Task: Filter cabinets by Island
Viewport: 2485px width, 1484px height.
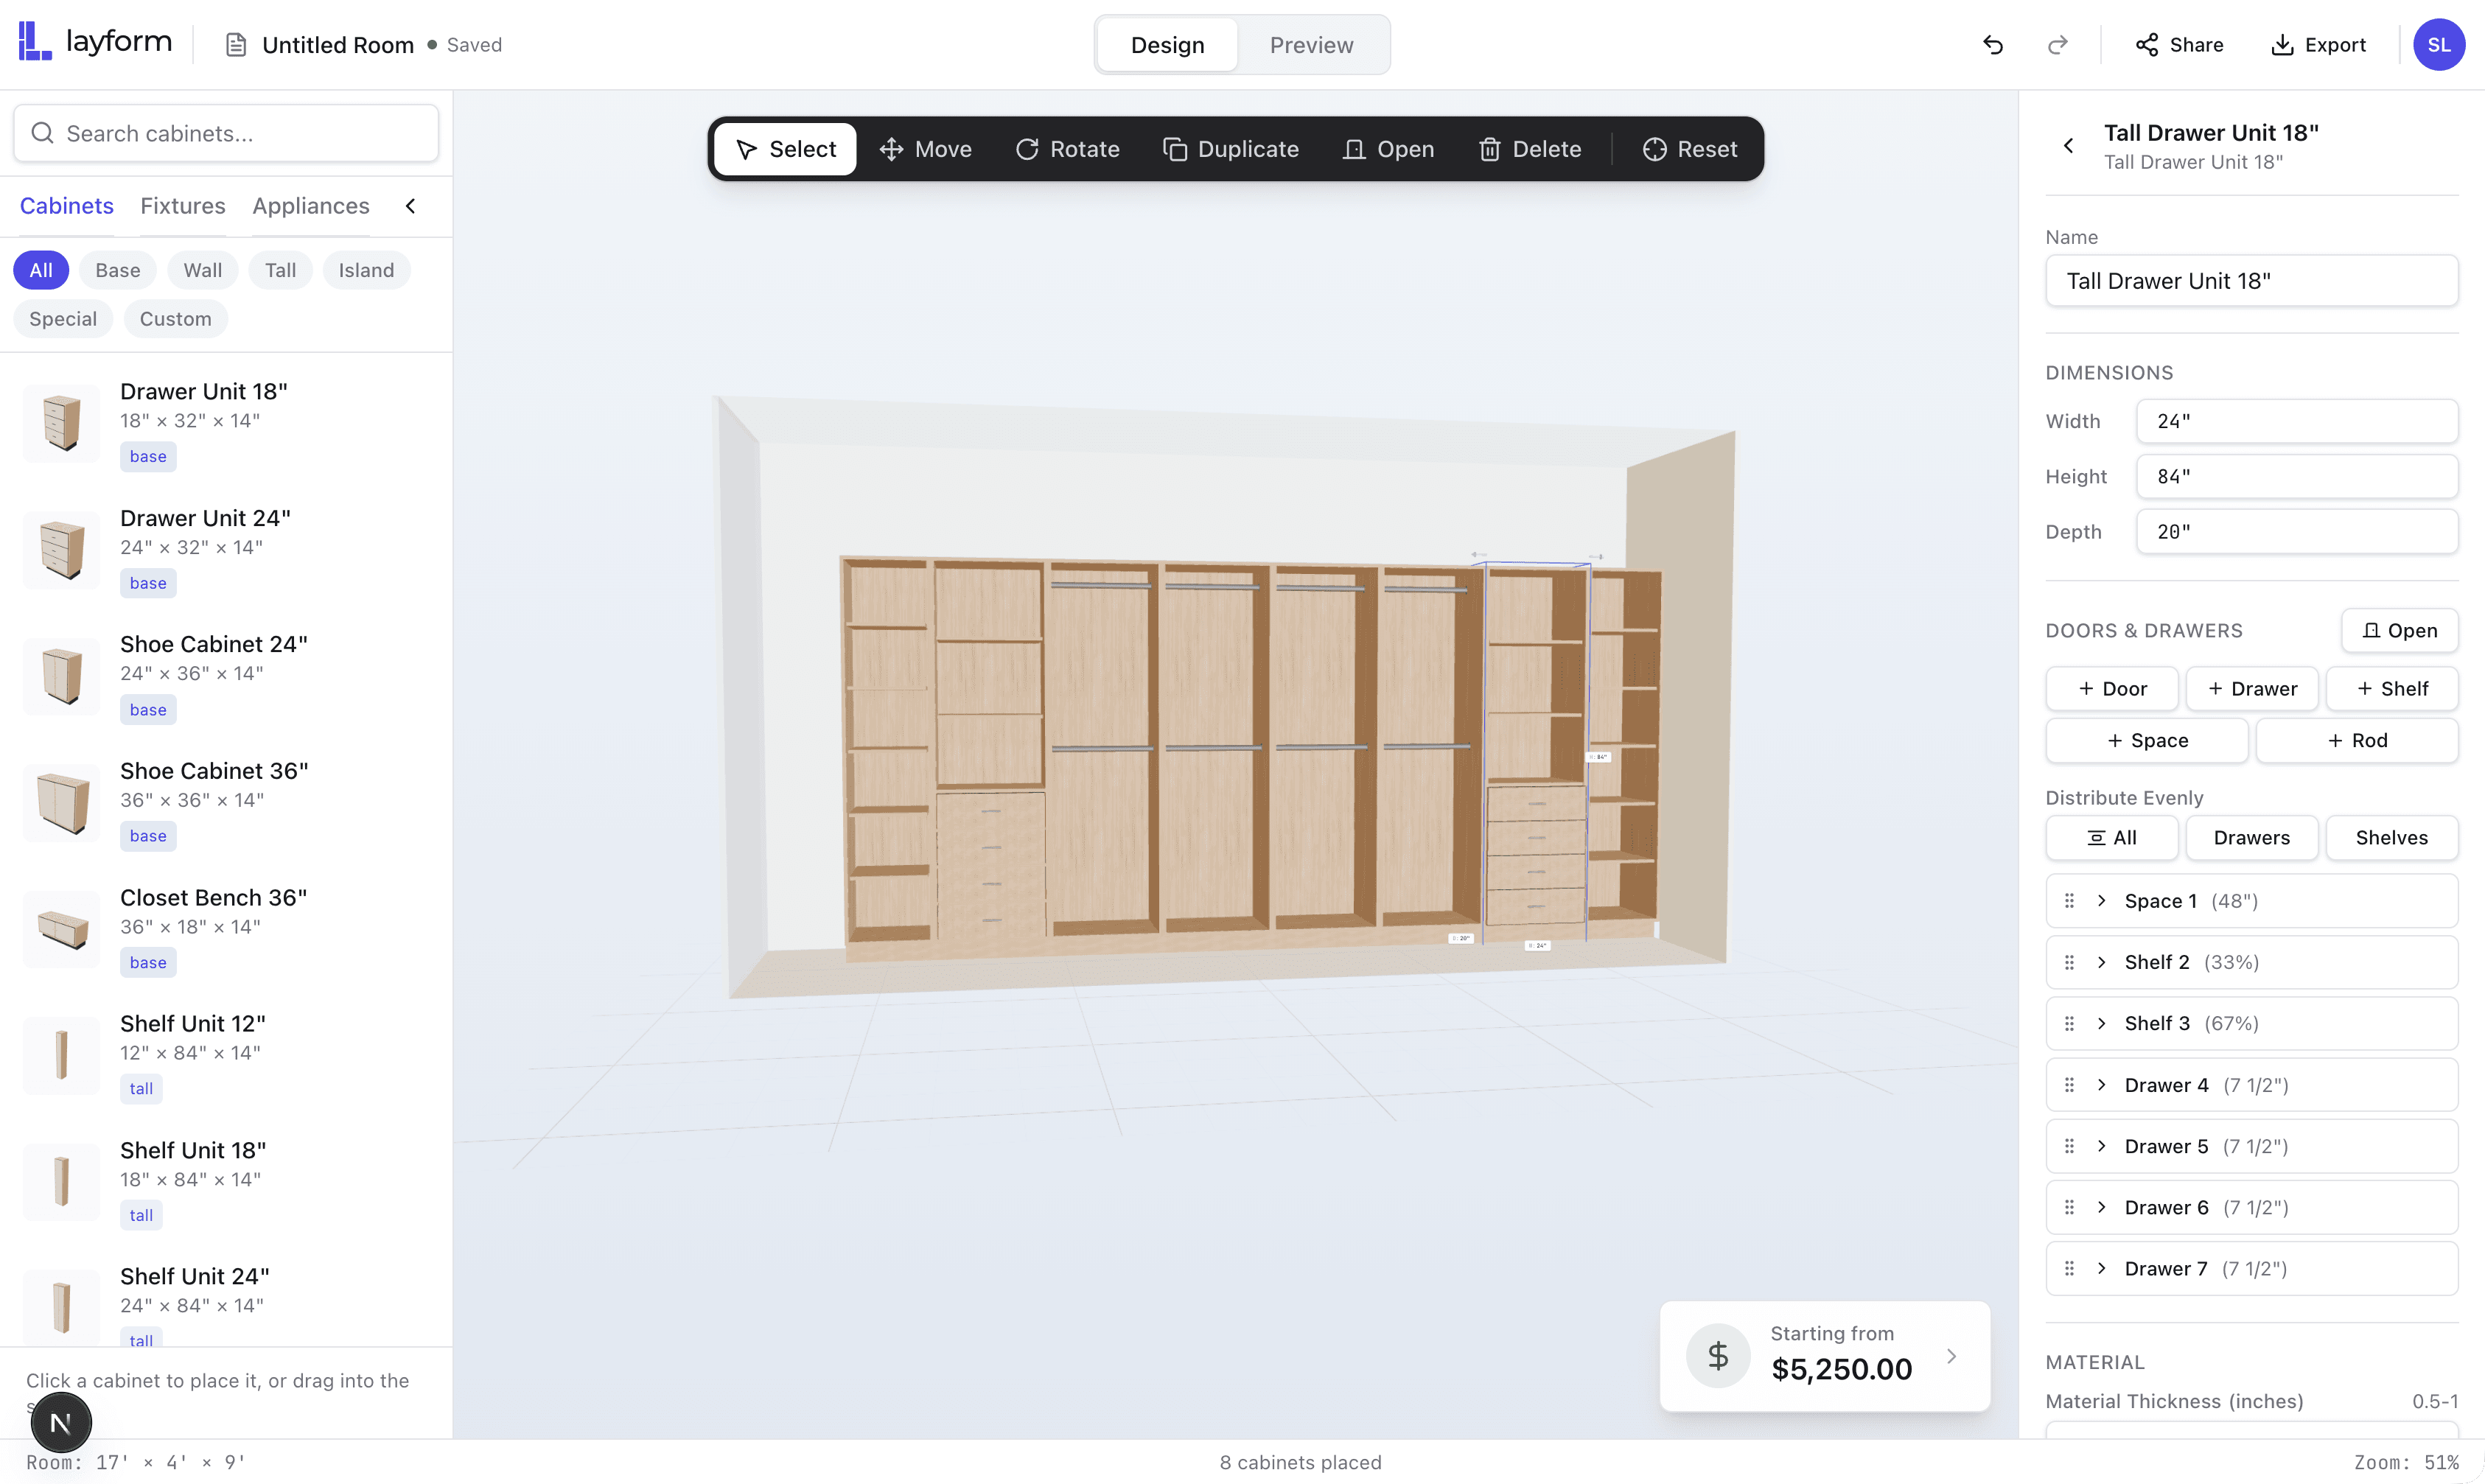Action: point(366,270)
